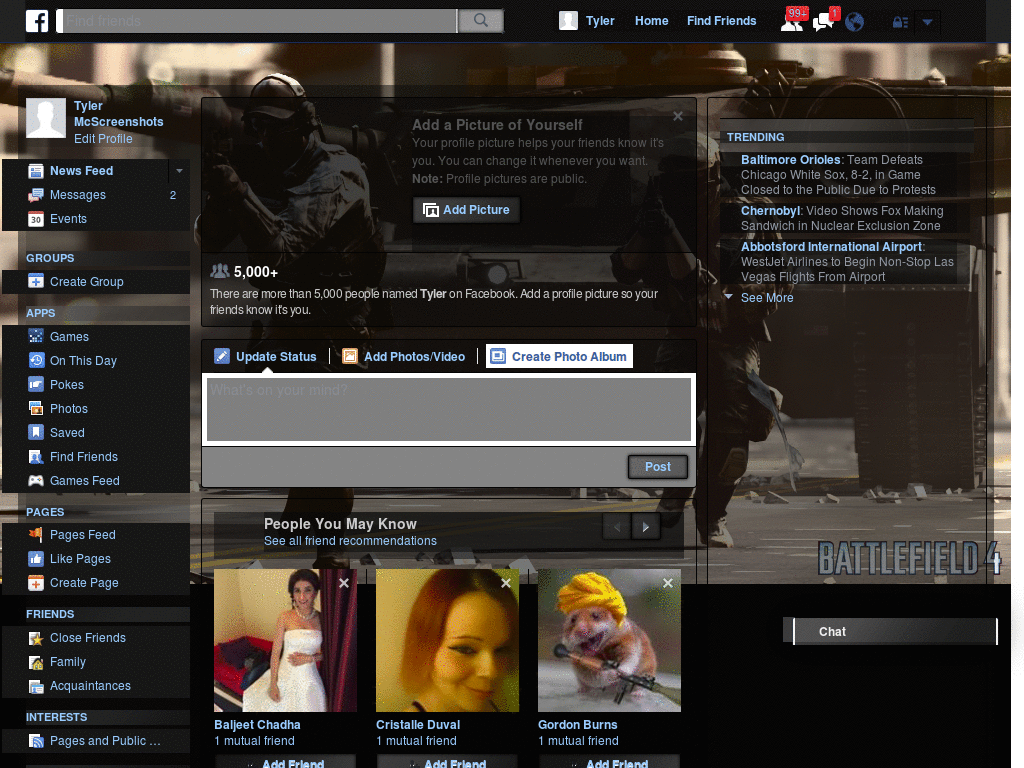Viewport: 1024px width, 768px height.
Task: Click the Update Status pencil icon
Action: [222, 357]
